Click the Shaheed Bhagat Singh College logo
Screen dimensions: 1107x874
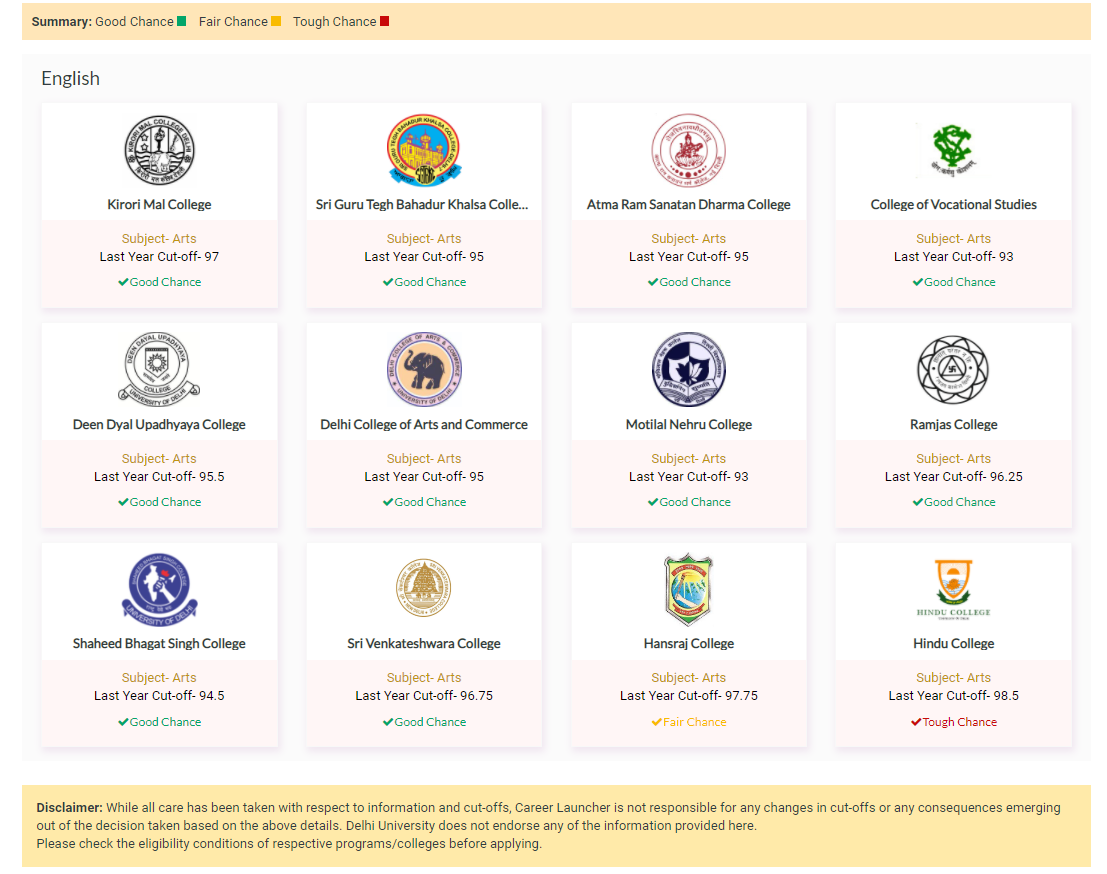(159, 590)
